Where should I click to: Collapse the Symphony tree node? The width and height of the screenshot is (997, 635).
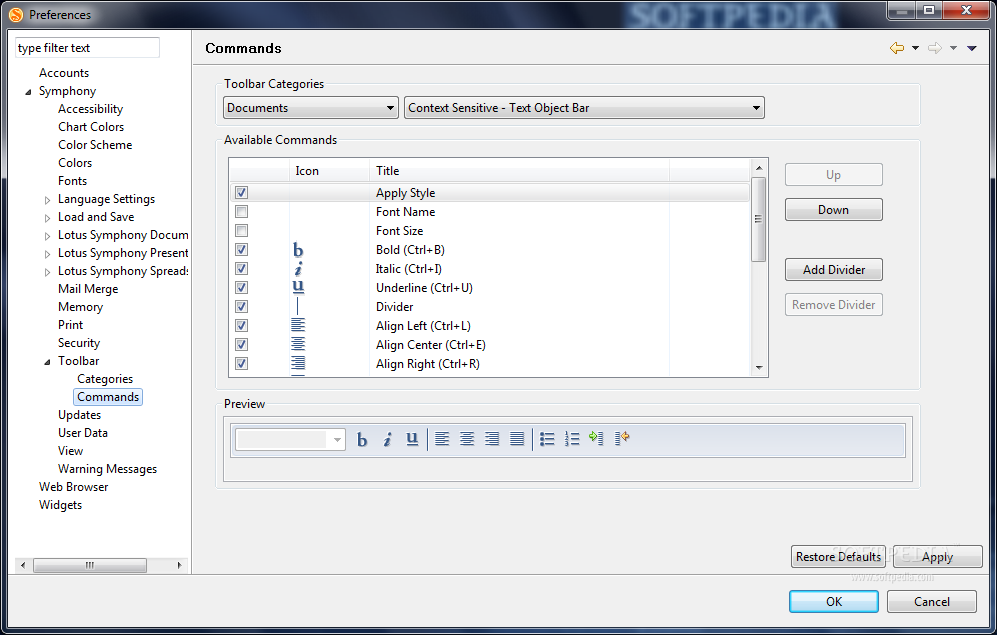click(x=28, y=92)
